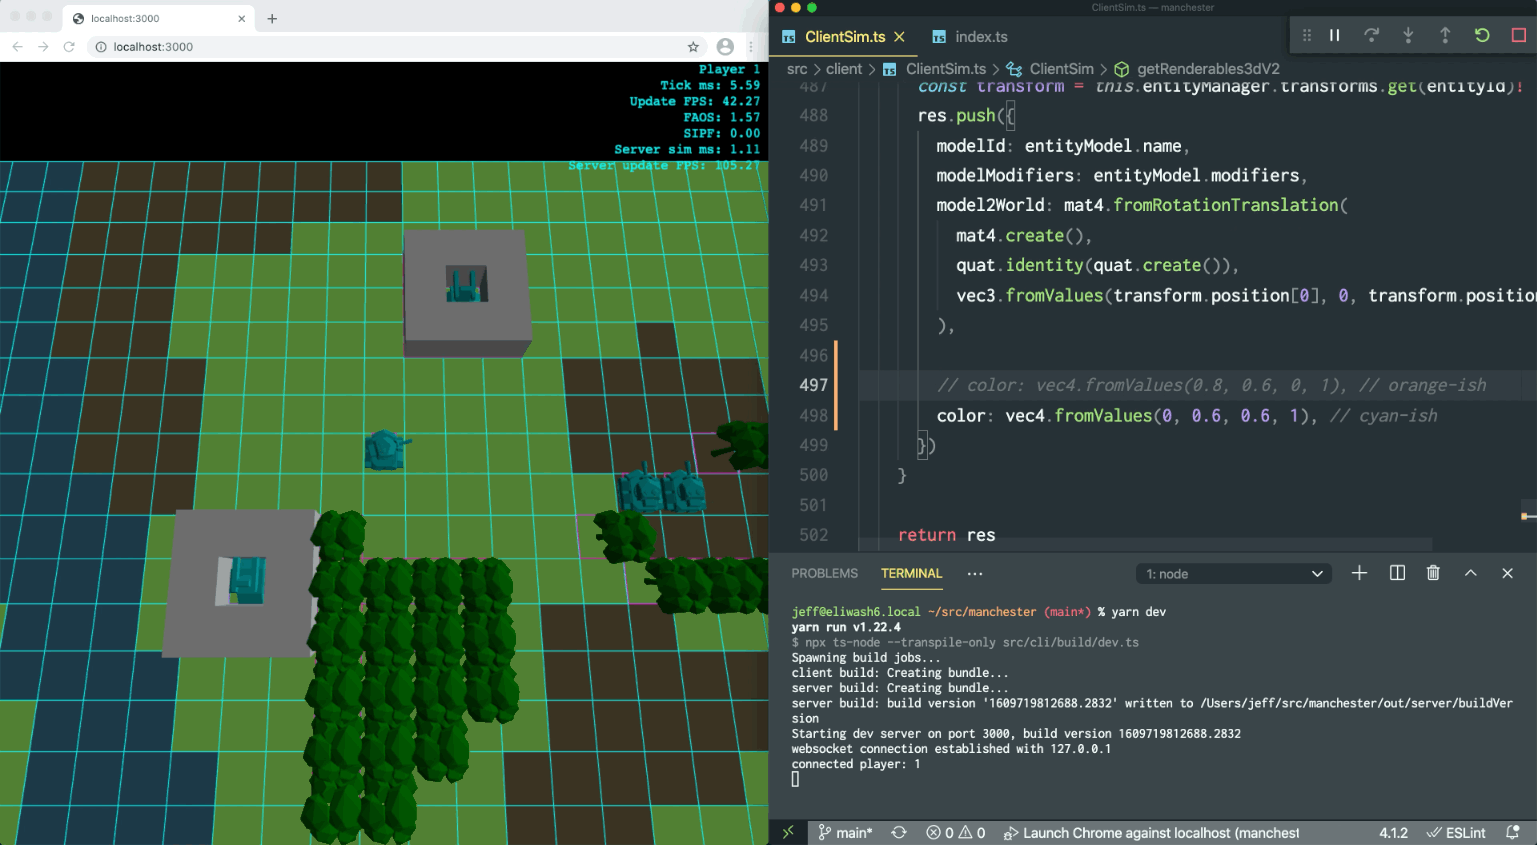Stop the debug session

point(1518,35)
